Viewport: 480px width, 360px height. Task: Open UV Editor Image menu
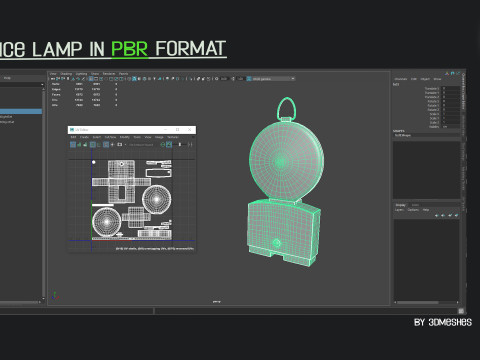click(x=159, y=137)
